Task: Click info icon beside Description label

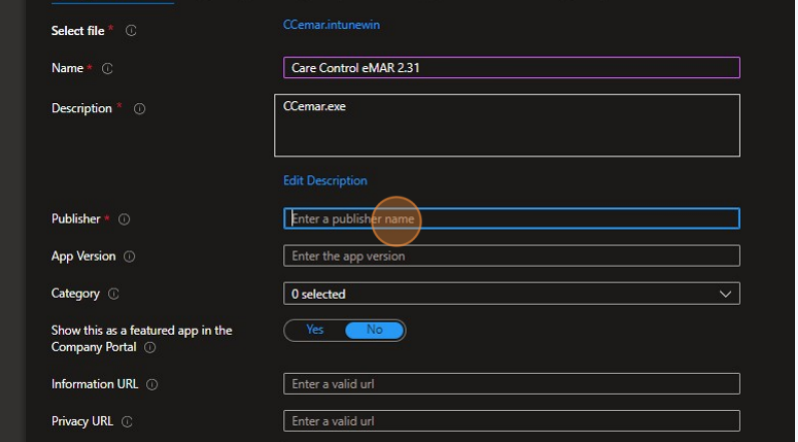Action: pos(139,109)
